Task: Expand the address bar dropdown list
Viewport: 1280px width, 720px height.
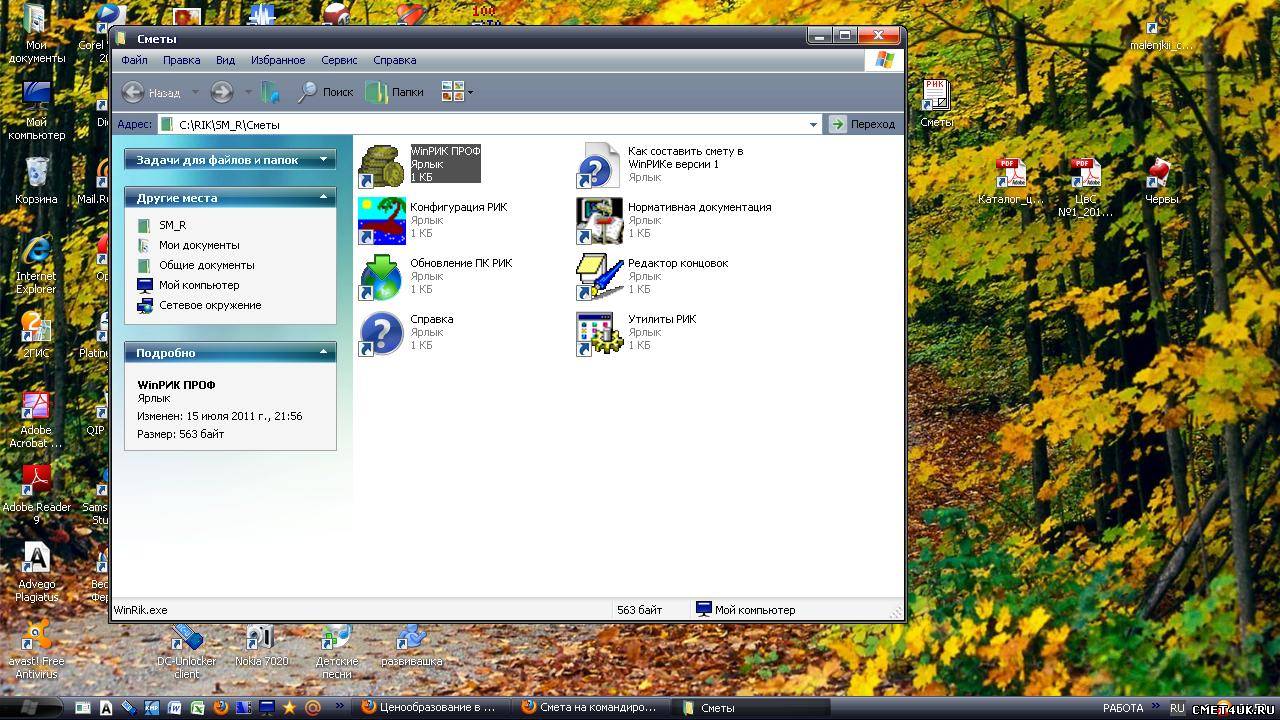Action: (813, 124)
